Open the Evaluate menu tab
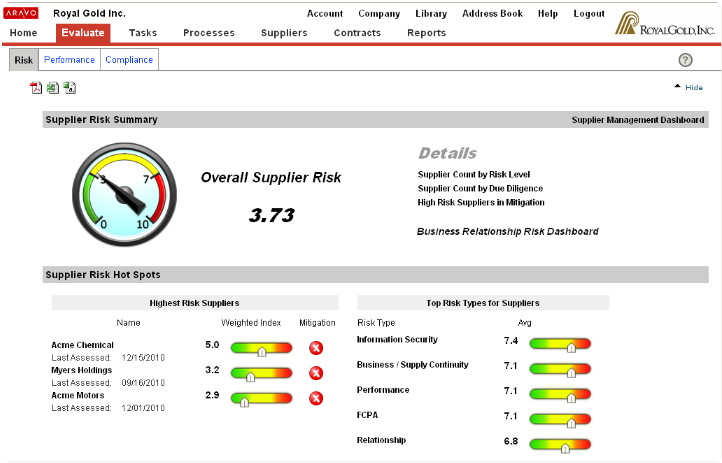 (x=83, y=33)
